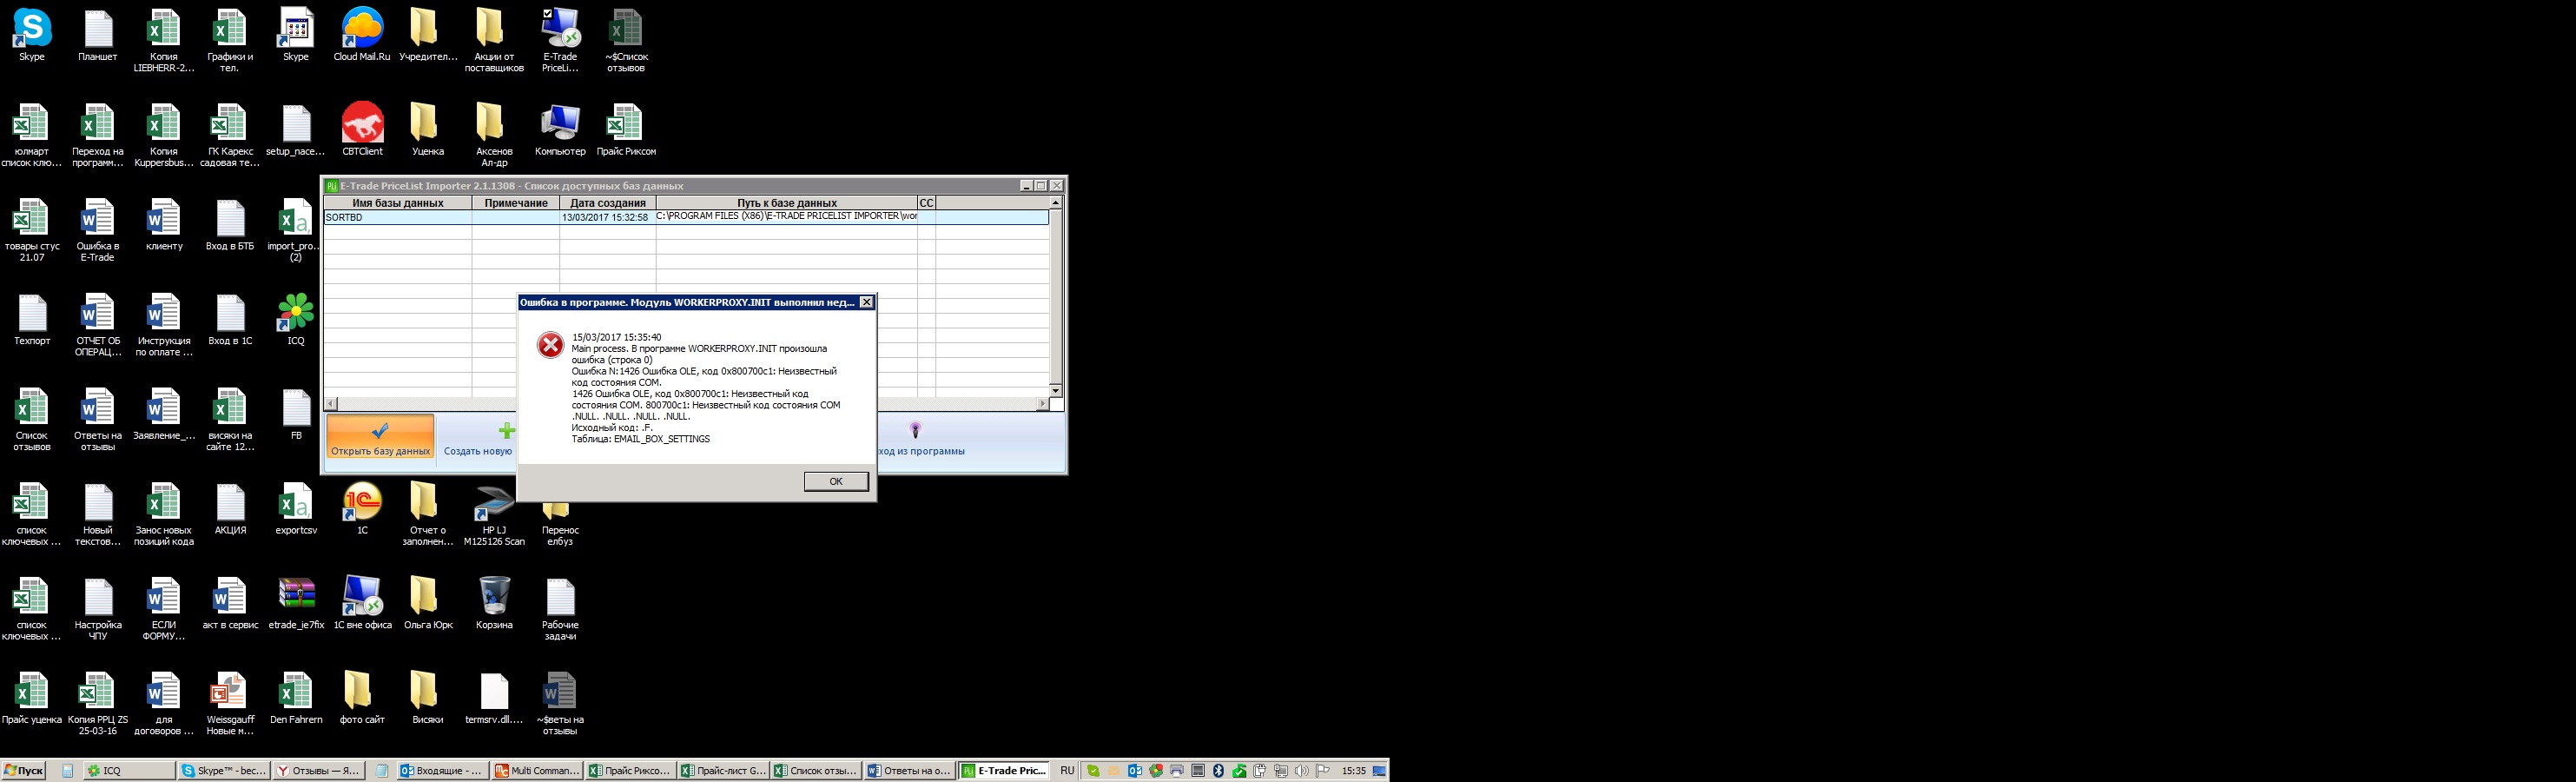The height and width of the screenshot is (782, 2576).
Task: Select the акт в сервис Word document
Action: [x=230, y=604]
